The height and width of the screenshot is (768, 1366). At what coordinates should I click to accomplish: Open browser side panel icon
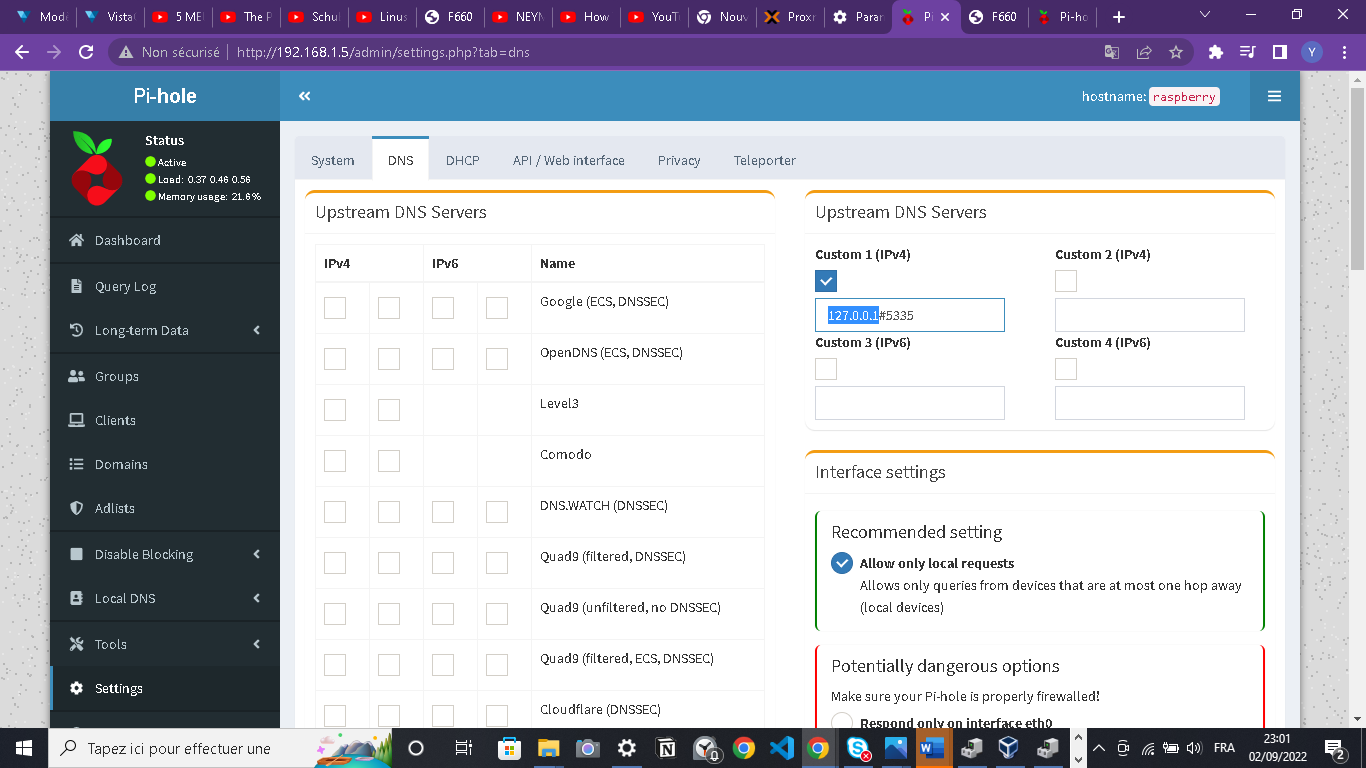pos(1279,52)
